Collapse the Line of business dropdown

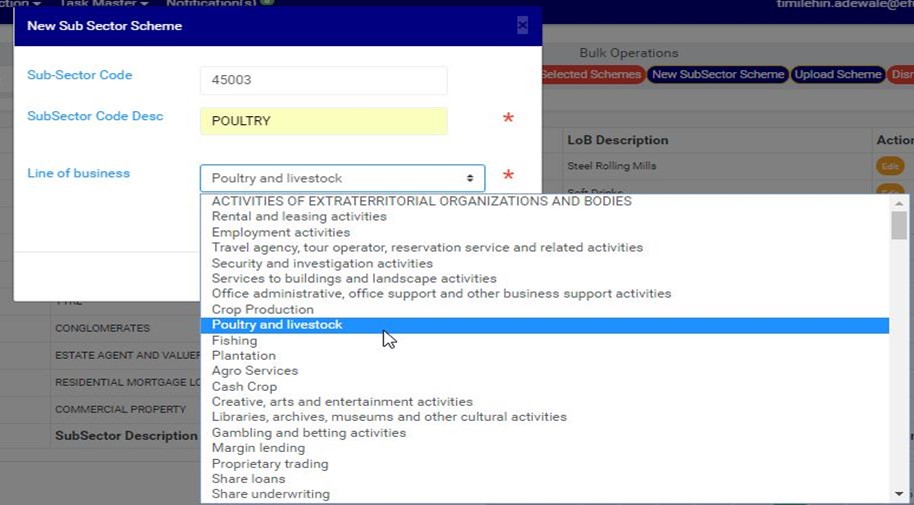[342, 178]
